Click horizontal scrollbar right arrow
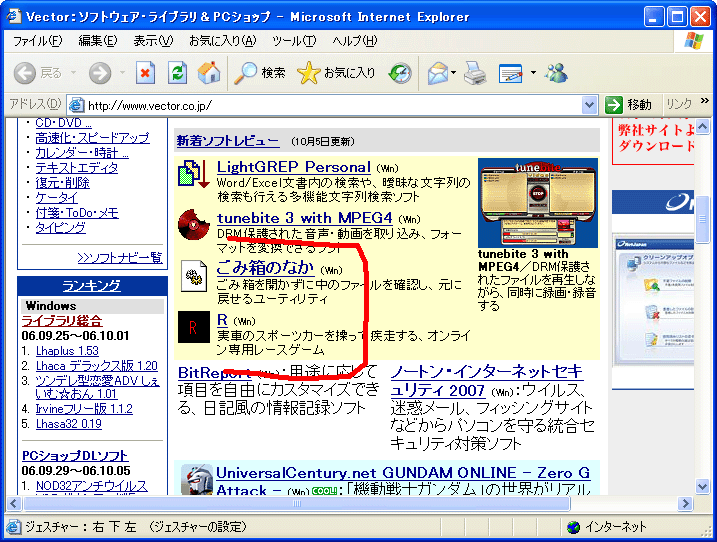 tap(685, 504)
